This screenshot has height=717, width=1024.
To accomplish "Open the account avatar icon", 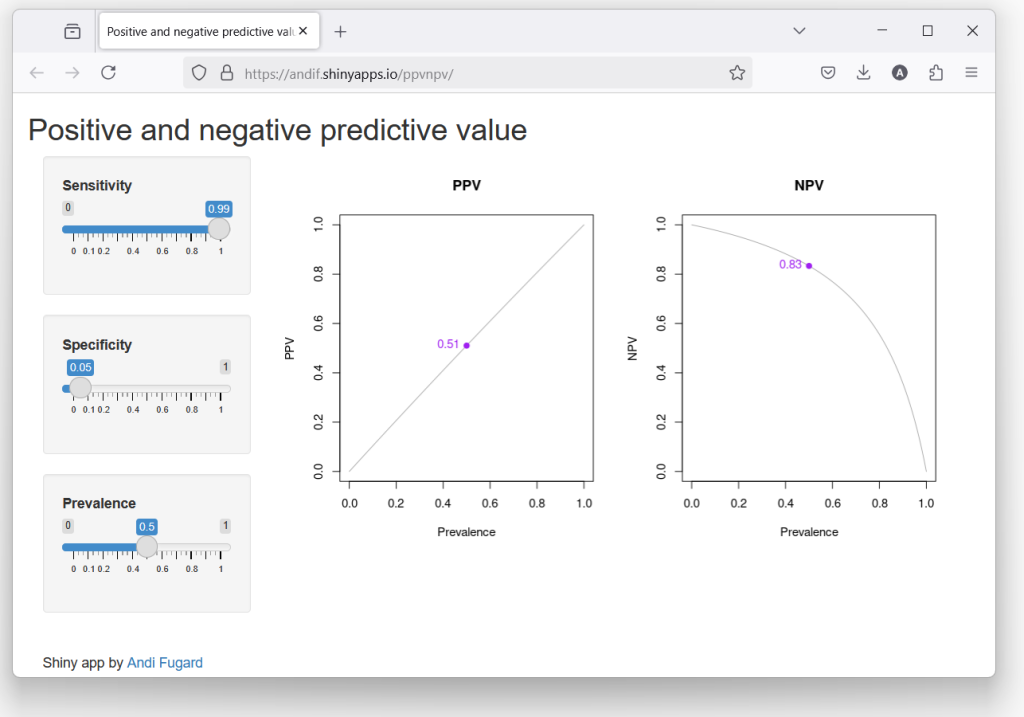I will coord(899,72).
